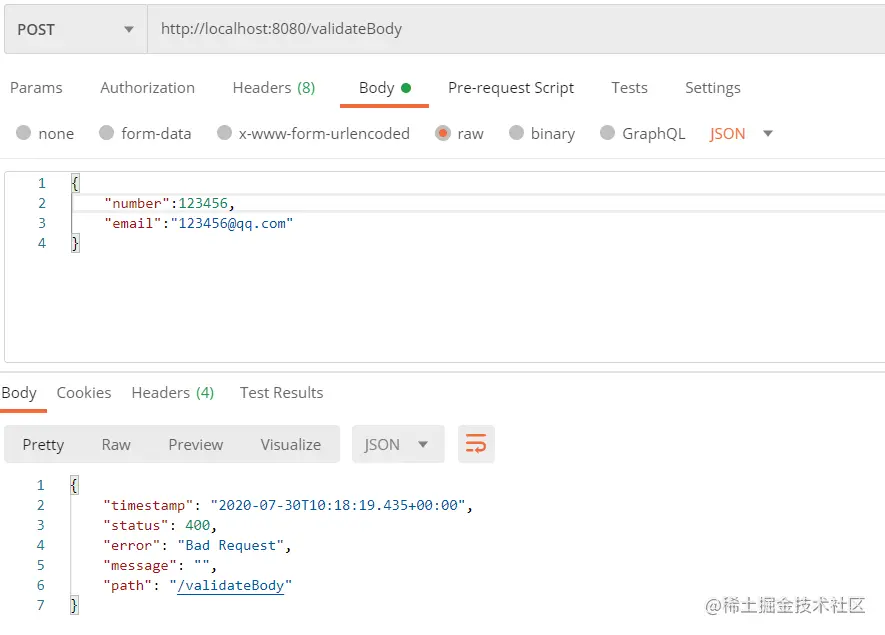Click the "number":123456 line in request editor
Screen dimensions: 885x635
coord(169,203)
